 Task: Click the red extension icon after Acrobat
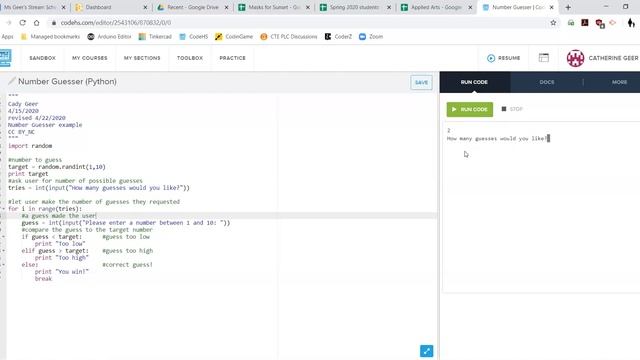[x=600, y=24]
